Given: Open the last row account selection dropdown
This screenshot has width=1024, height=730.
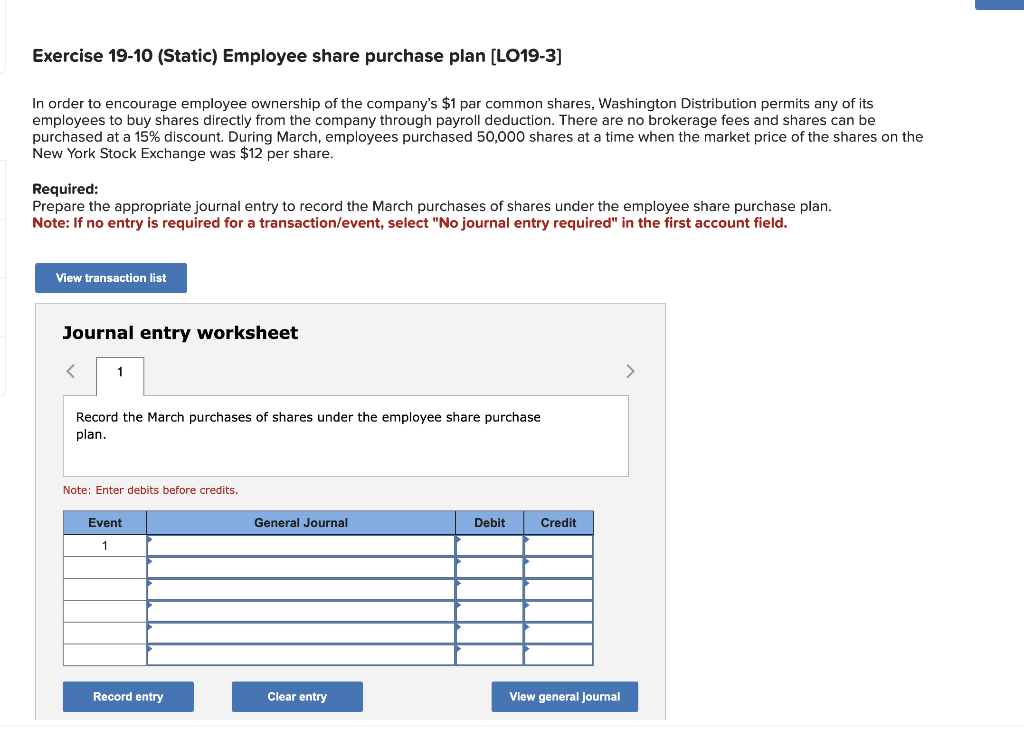Looking at the screenshot, I should point(300,655).
